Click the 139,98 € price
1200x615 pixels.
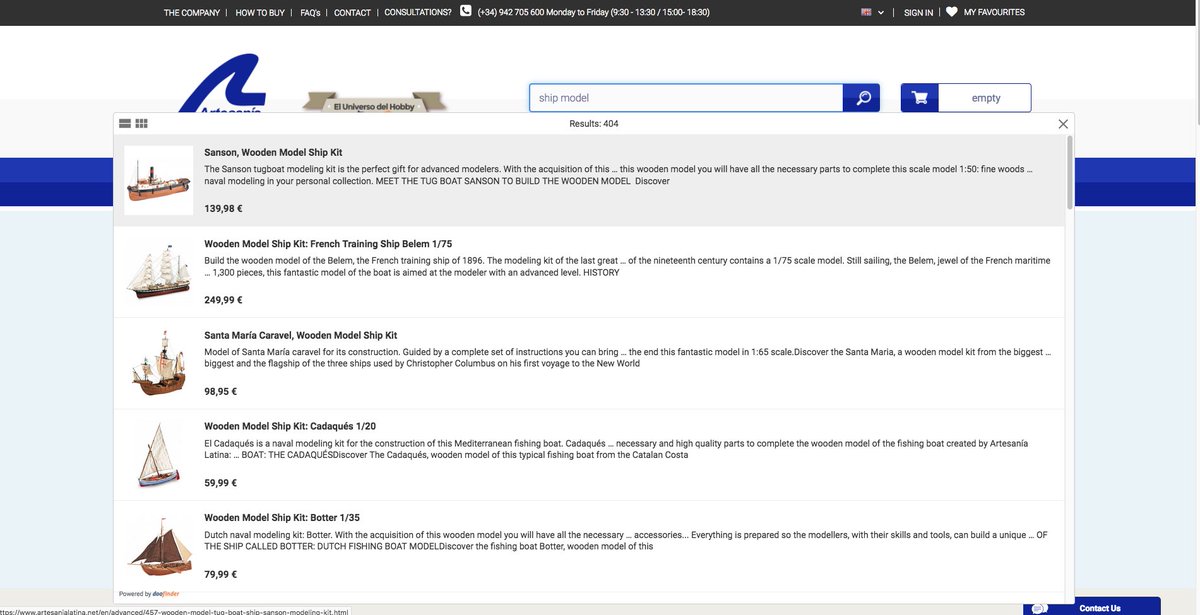pyautogui.click(x=223, y=209)
